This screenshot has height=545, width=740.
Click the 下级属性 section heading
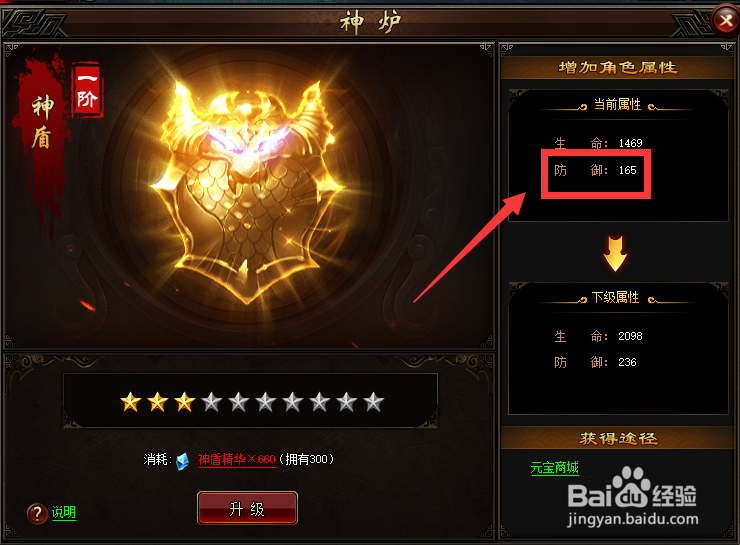(x=615, y=297)
